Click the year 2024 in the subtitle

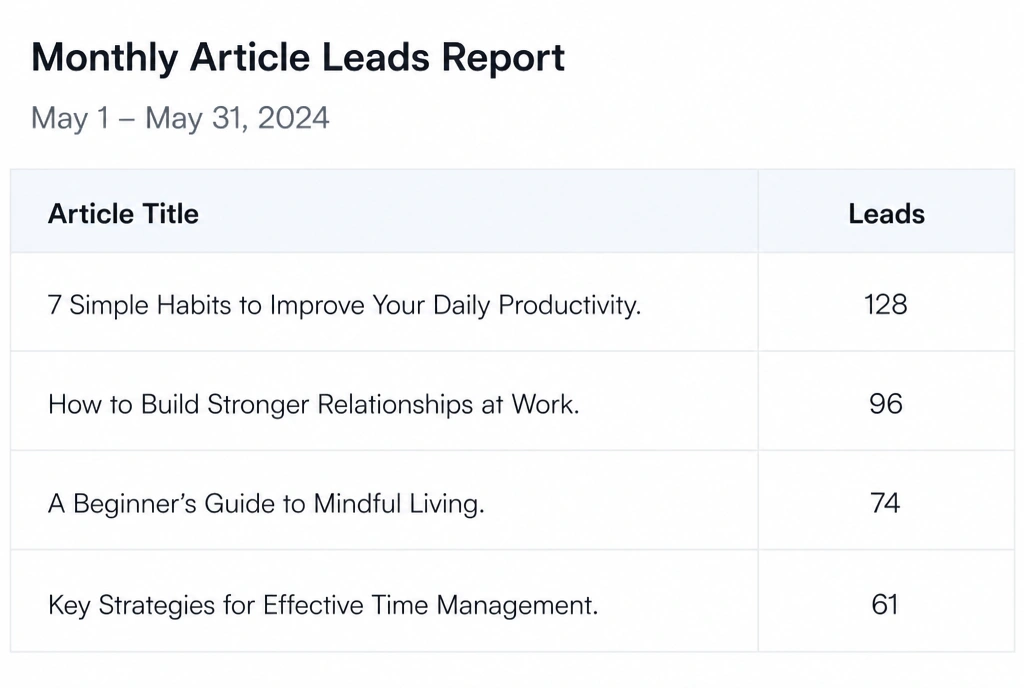tap(293, 118)
